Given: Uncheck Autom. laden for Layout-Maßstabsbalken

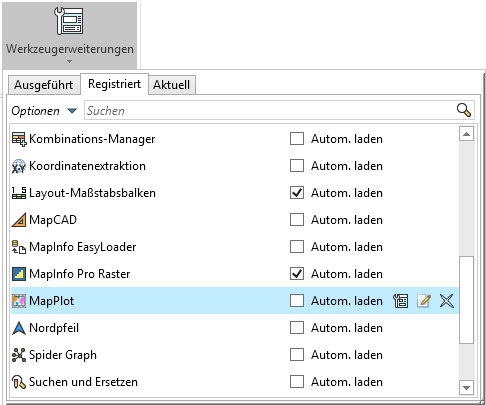Looking at the screenshot, I should 297,193.
